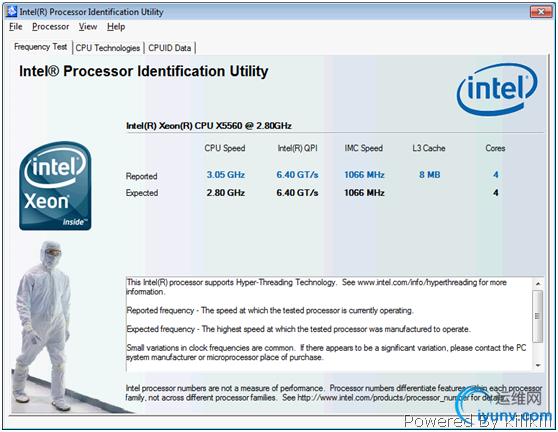Click the reported Cores value 4

point(496,175)
